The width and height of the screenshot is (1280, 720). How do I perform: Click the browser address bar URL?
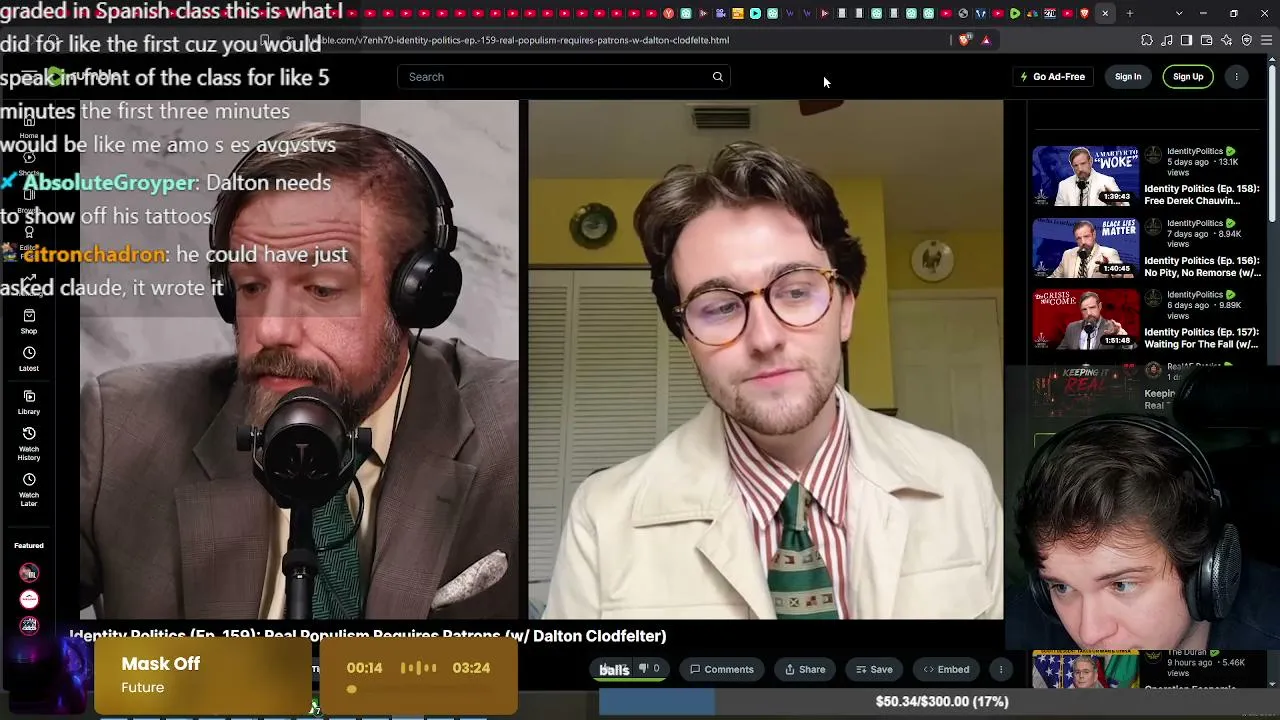tap(520, 40)
